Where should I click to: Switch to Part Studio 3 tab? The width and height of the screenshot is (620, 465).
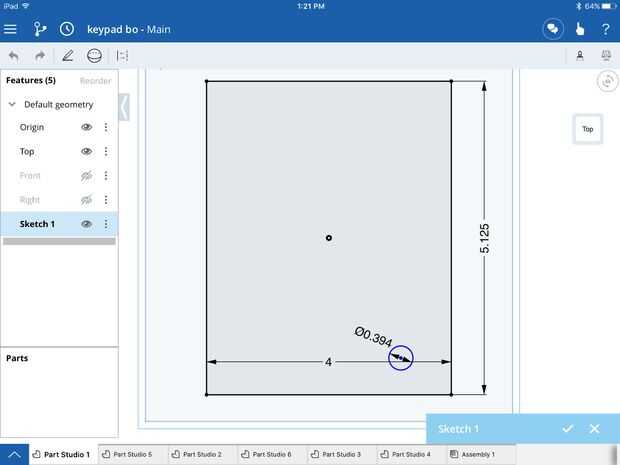coord(341,454)
